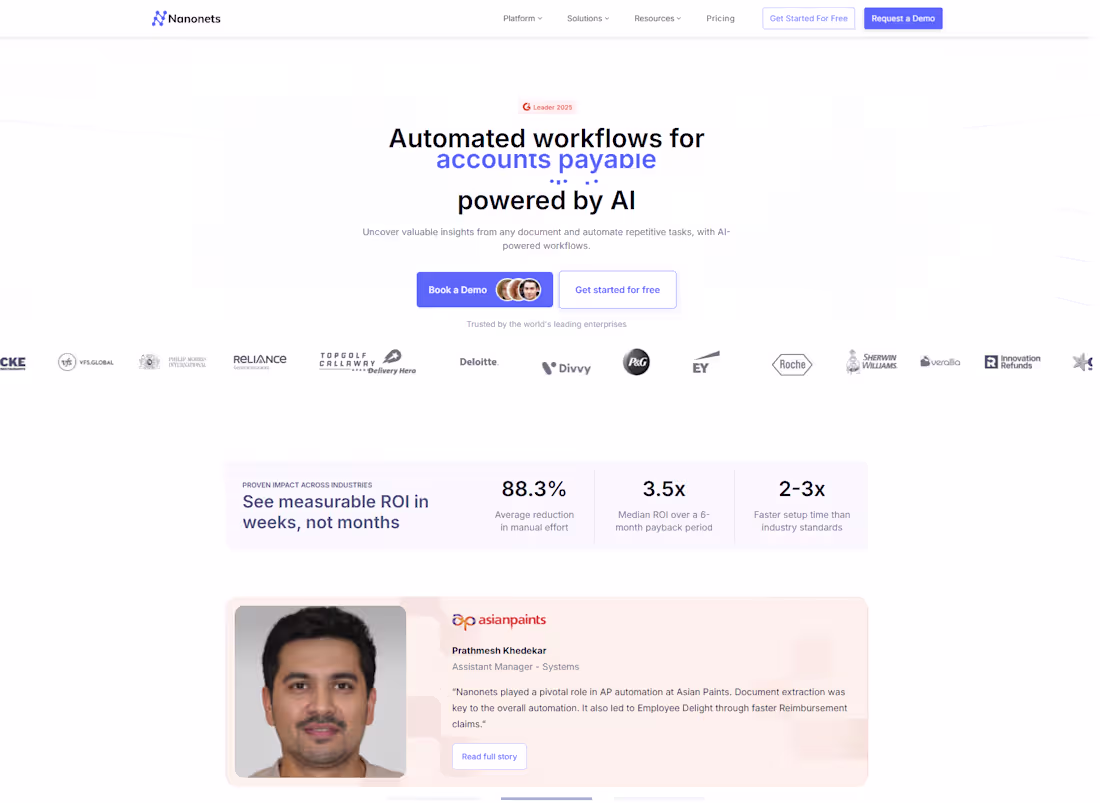The width and height of the screenshot is (1100, 803).
Task: Click the Verallia logo
Action: click(938, 363)
